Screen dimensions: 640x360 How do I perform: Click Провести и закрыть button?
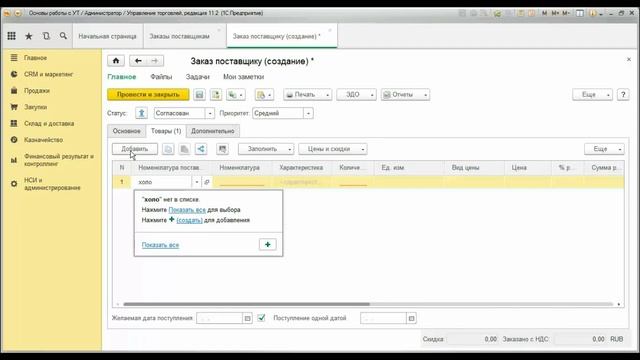pos(148,95)
